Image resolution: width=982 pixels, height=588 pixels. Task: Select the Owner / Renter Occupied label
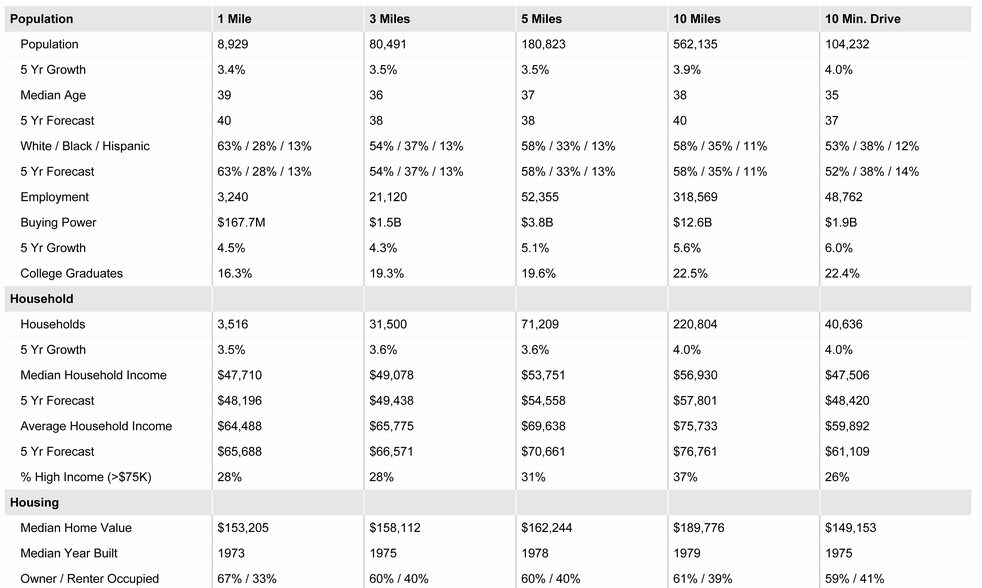pos(89,579)
